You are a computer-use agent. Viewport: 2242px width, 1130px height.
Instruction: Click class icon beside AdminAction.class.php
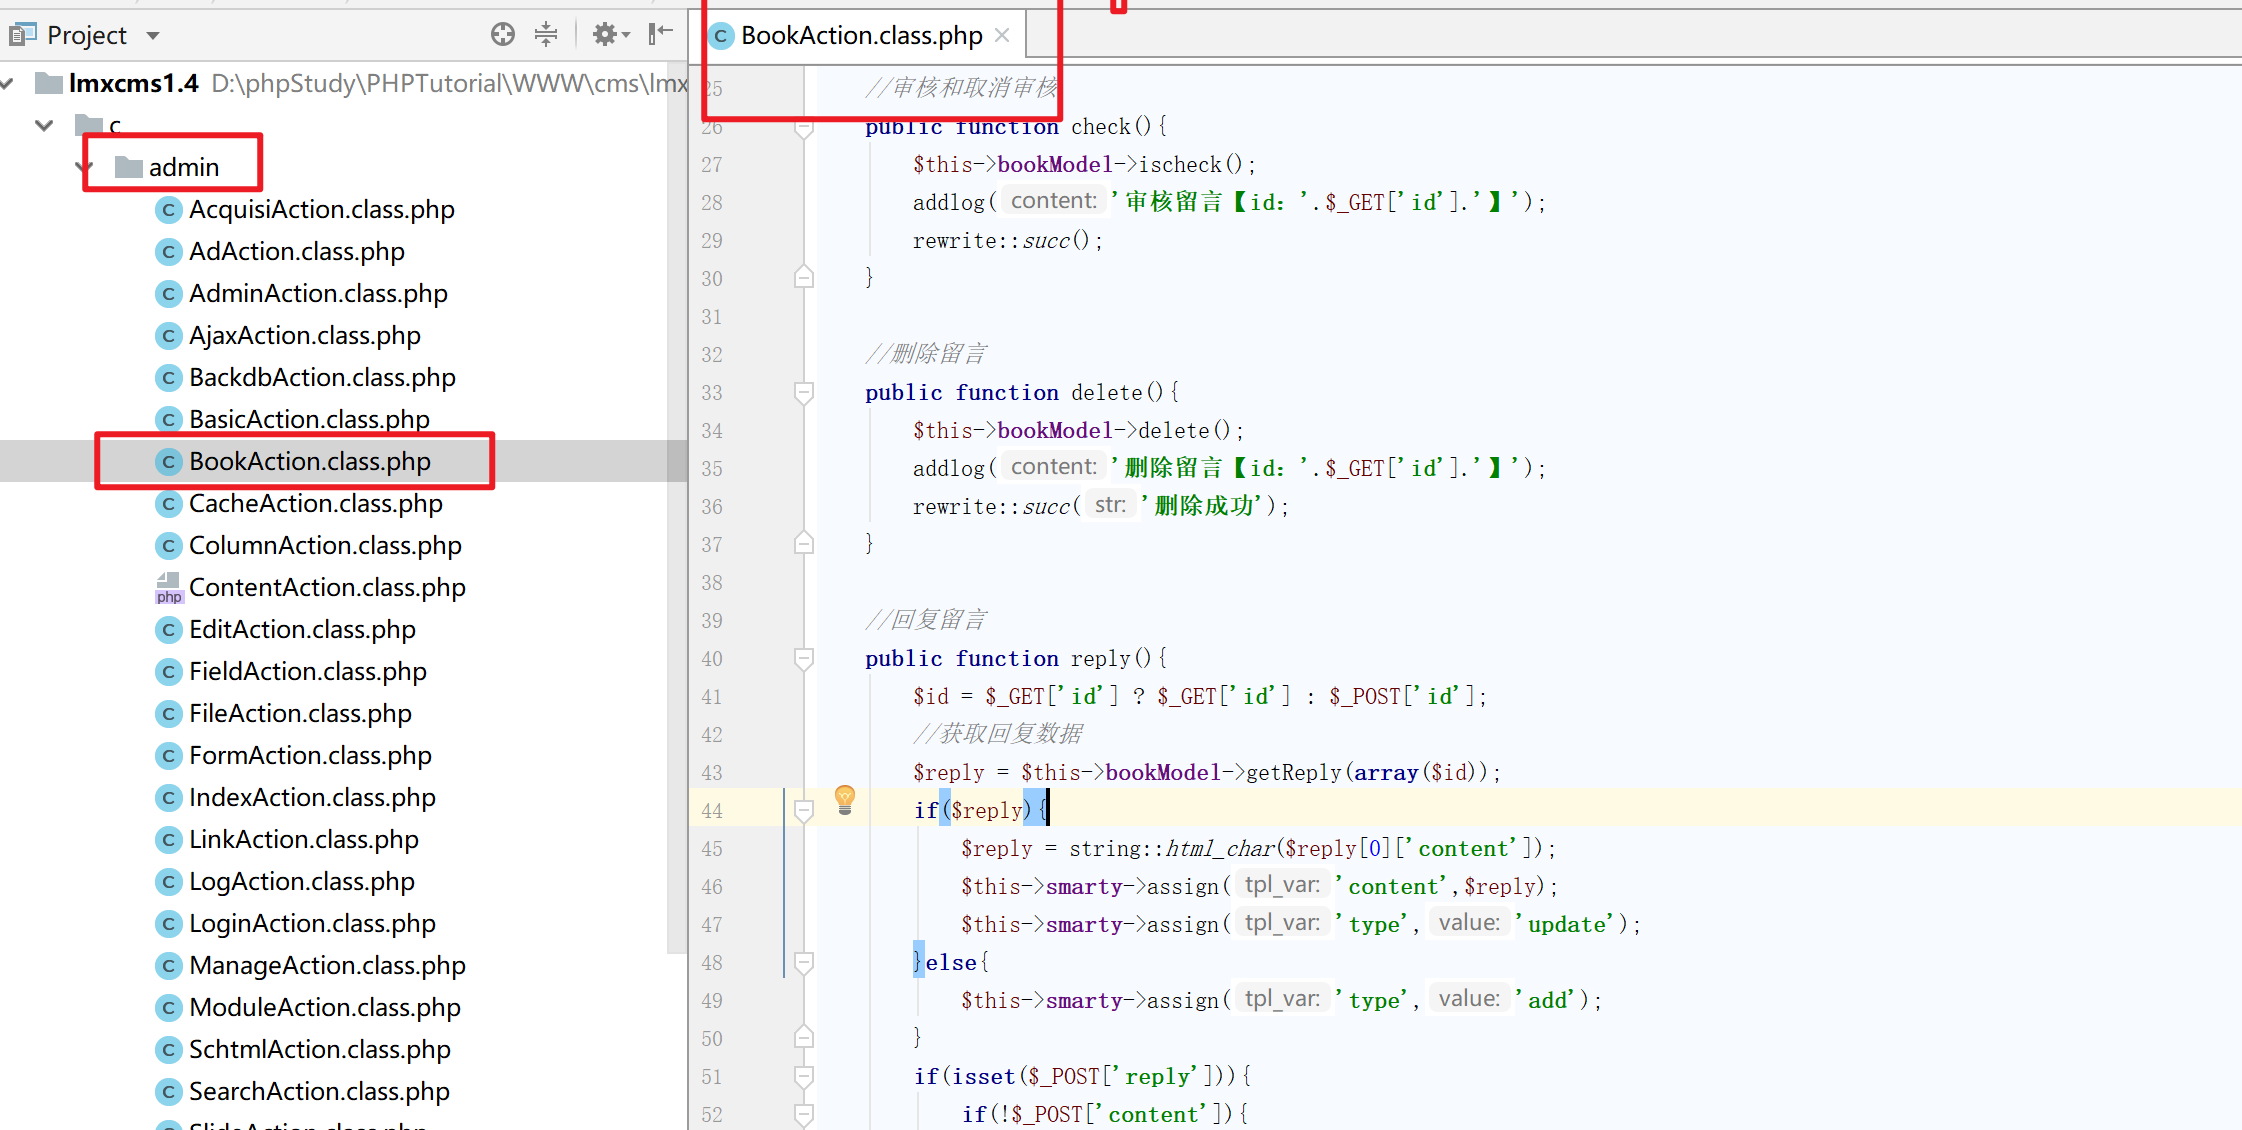tap(168, 294)
